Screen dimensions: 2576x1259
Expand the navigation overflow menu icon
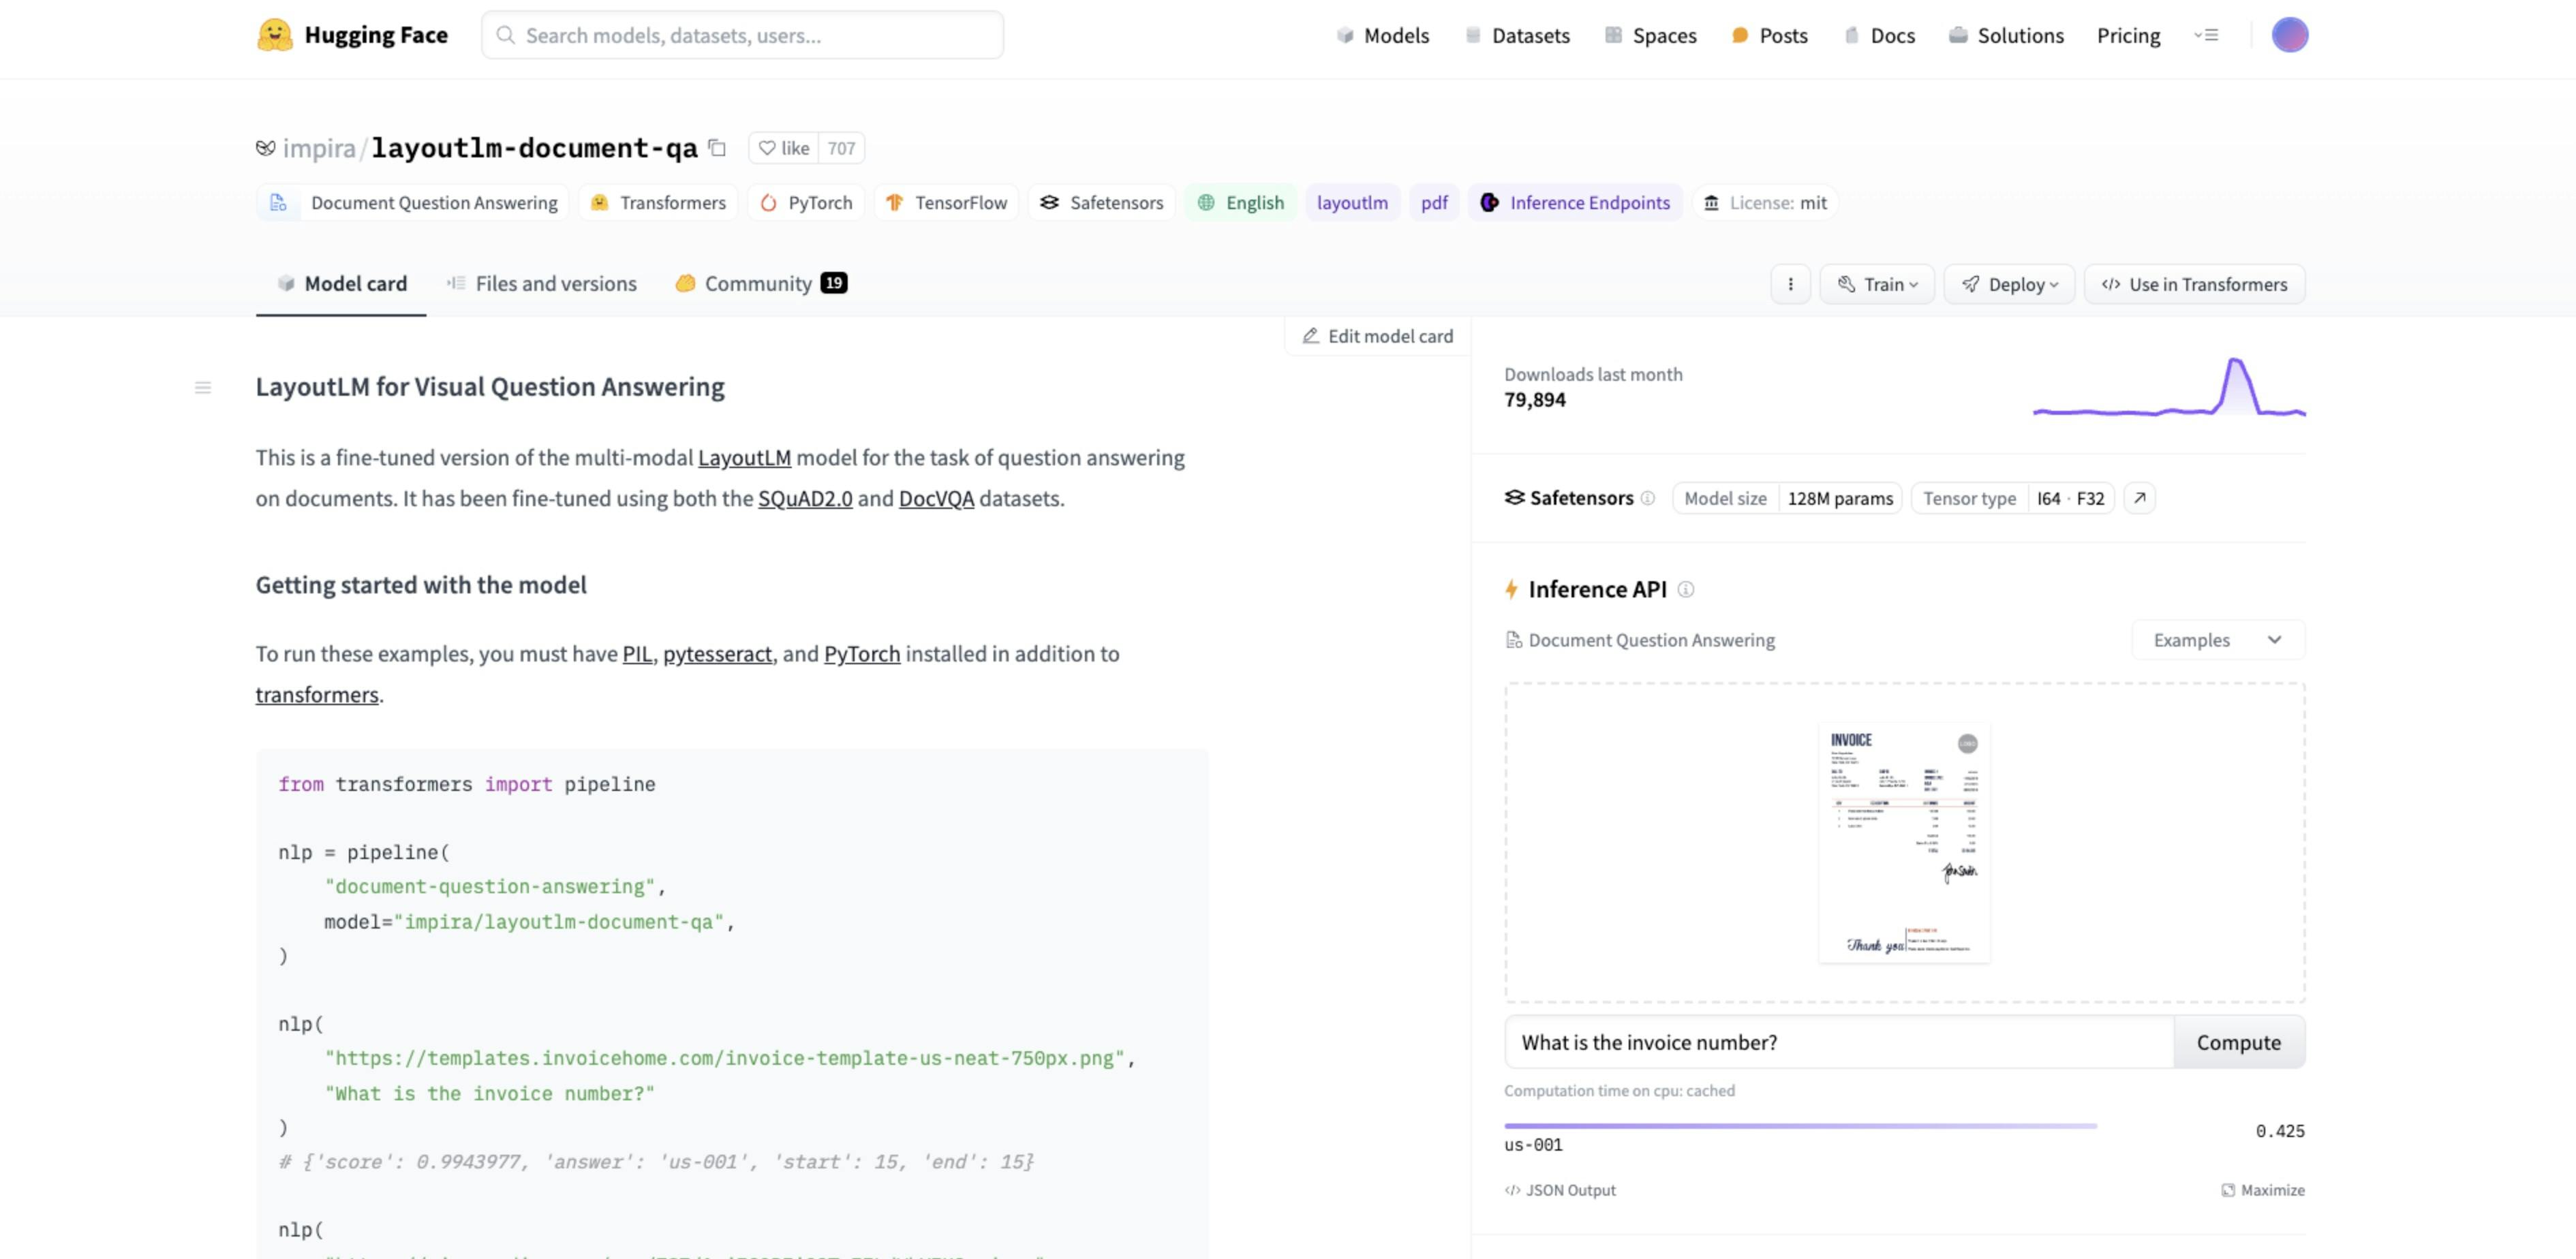pyautogui.click(x=2206, y=35)
